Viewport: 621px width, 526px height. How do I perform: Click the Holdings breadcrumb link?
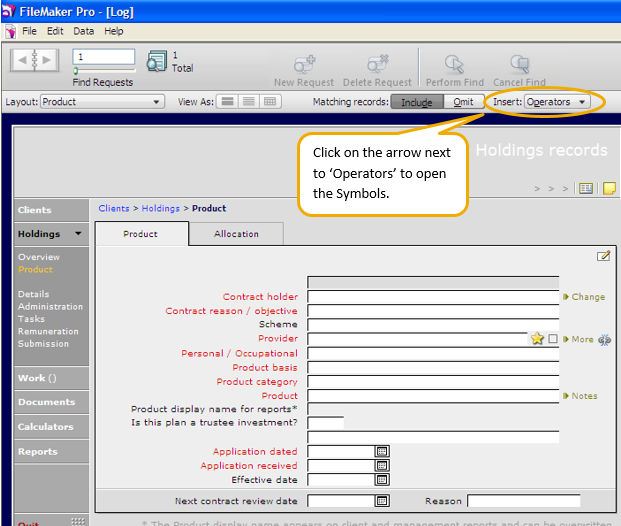tap(160, 208)
